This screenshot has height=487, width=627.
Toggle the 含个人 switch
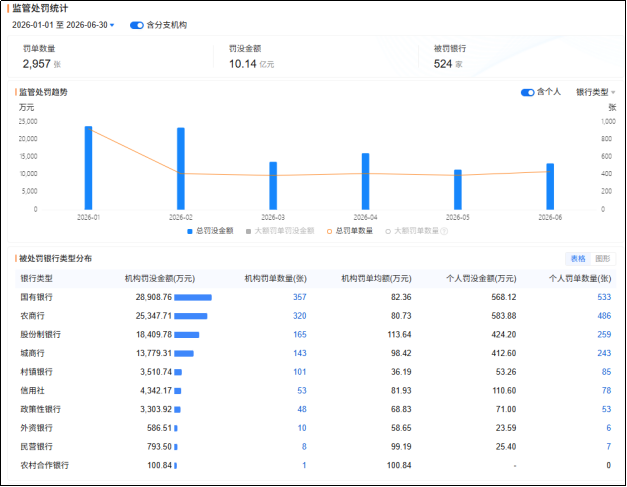[x=527, y=92]
